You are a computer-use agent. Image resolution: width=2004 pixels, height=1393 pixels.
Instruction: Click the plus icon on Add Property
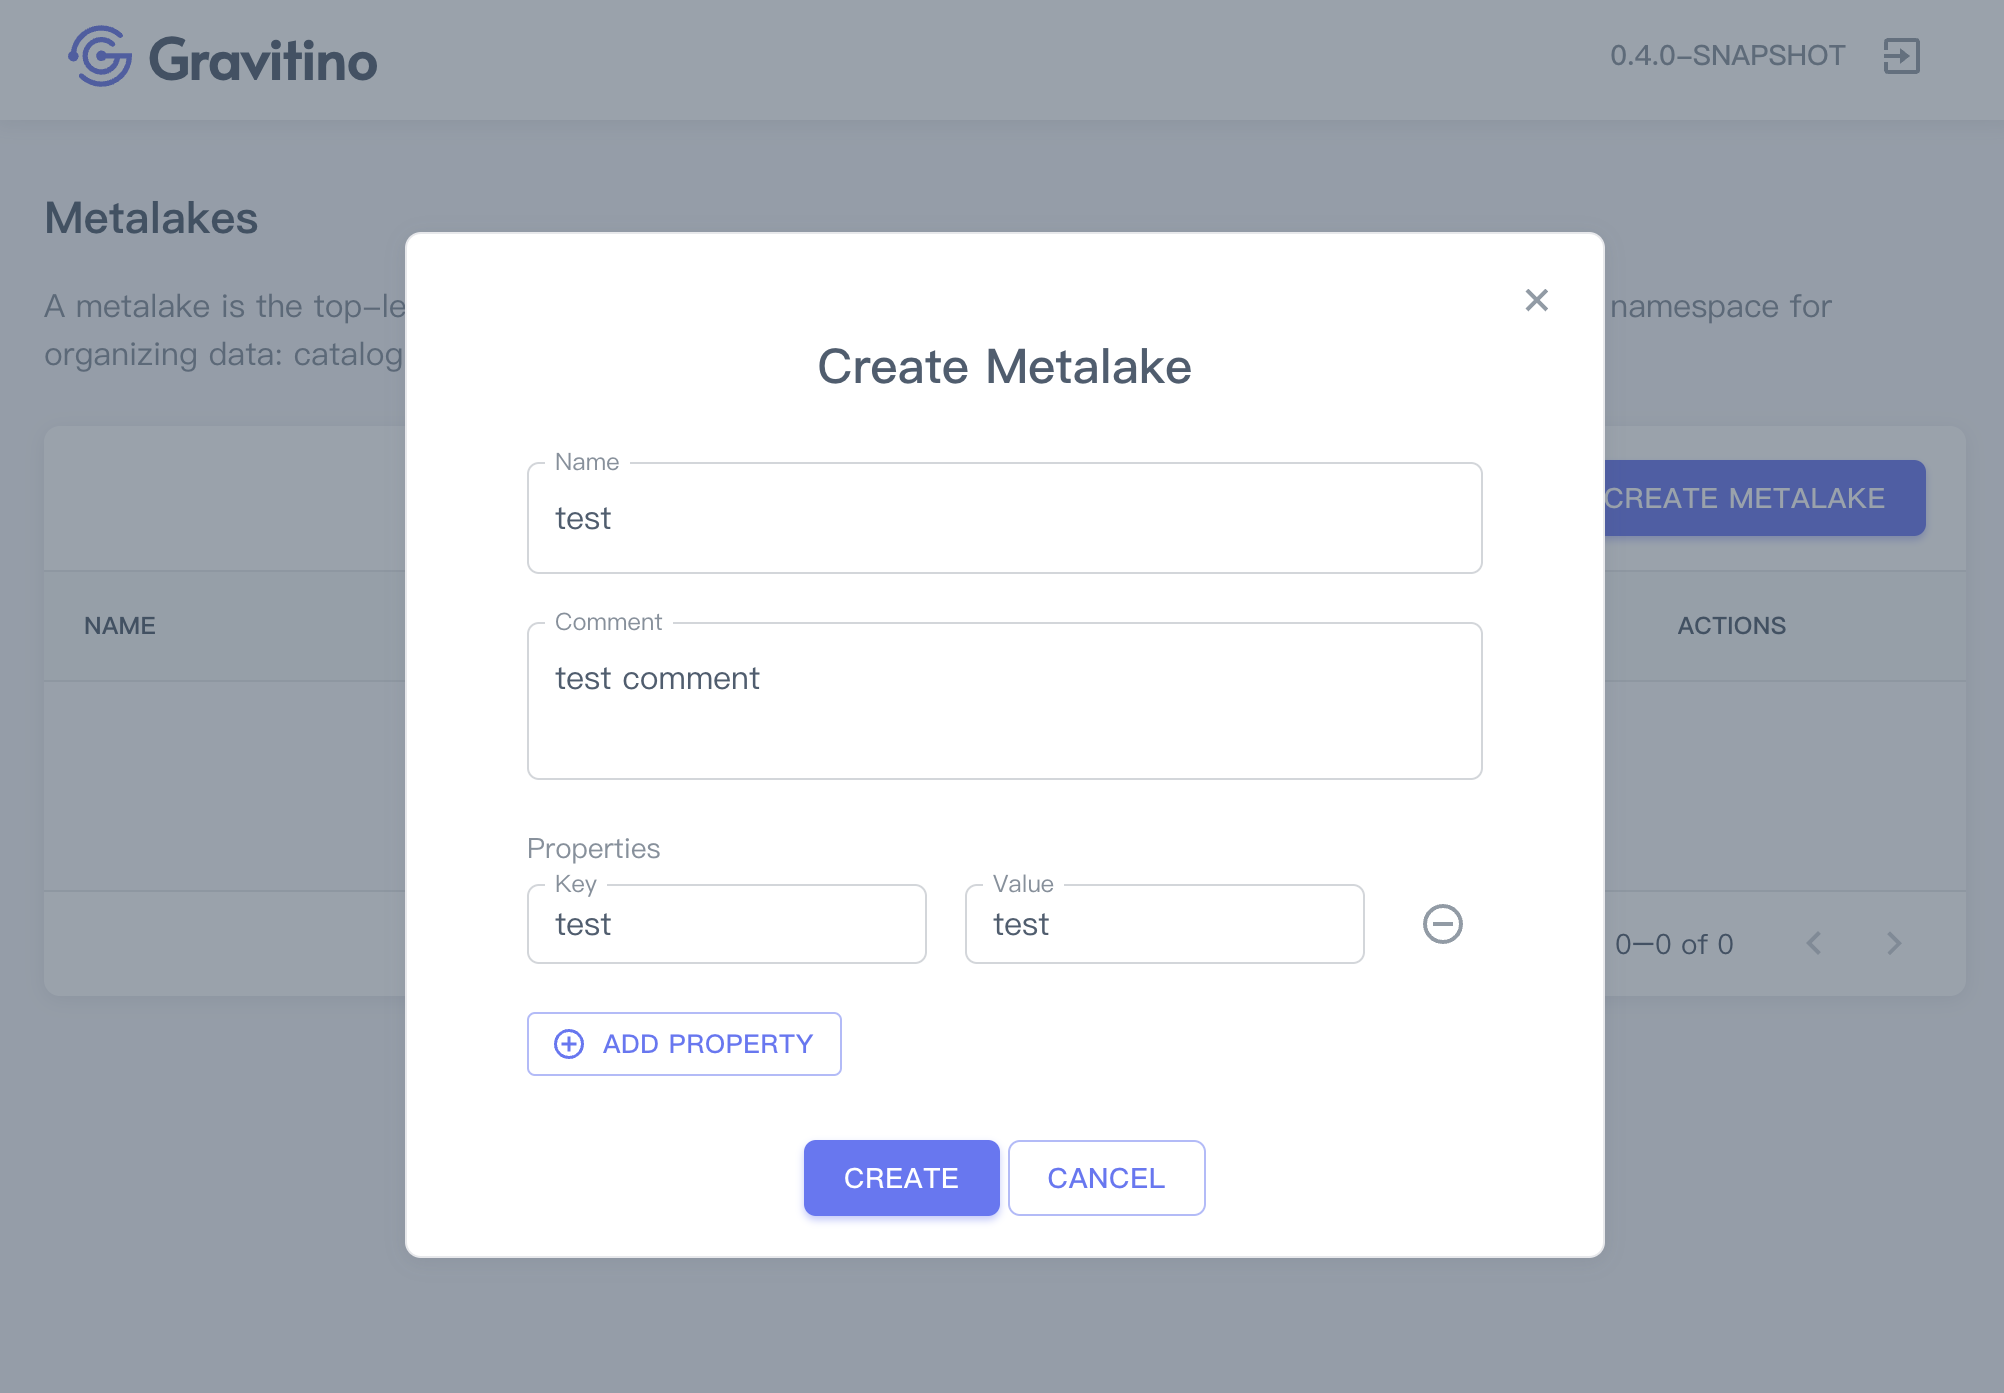tap(569, 1044)
